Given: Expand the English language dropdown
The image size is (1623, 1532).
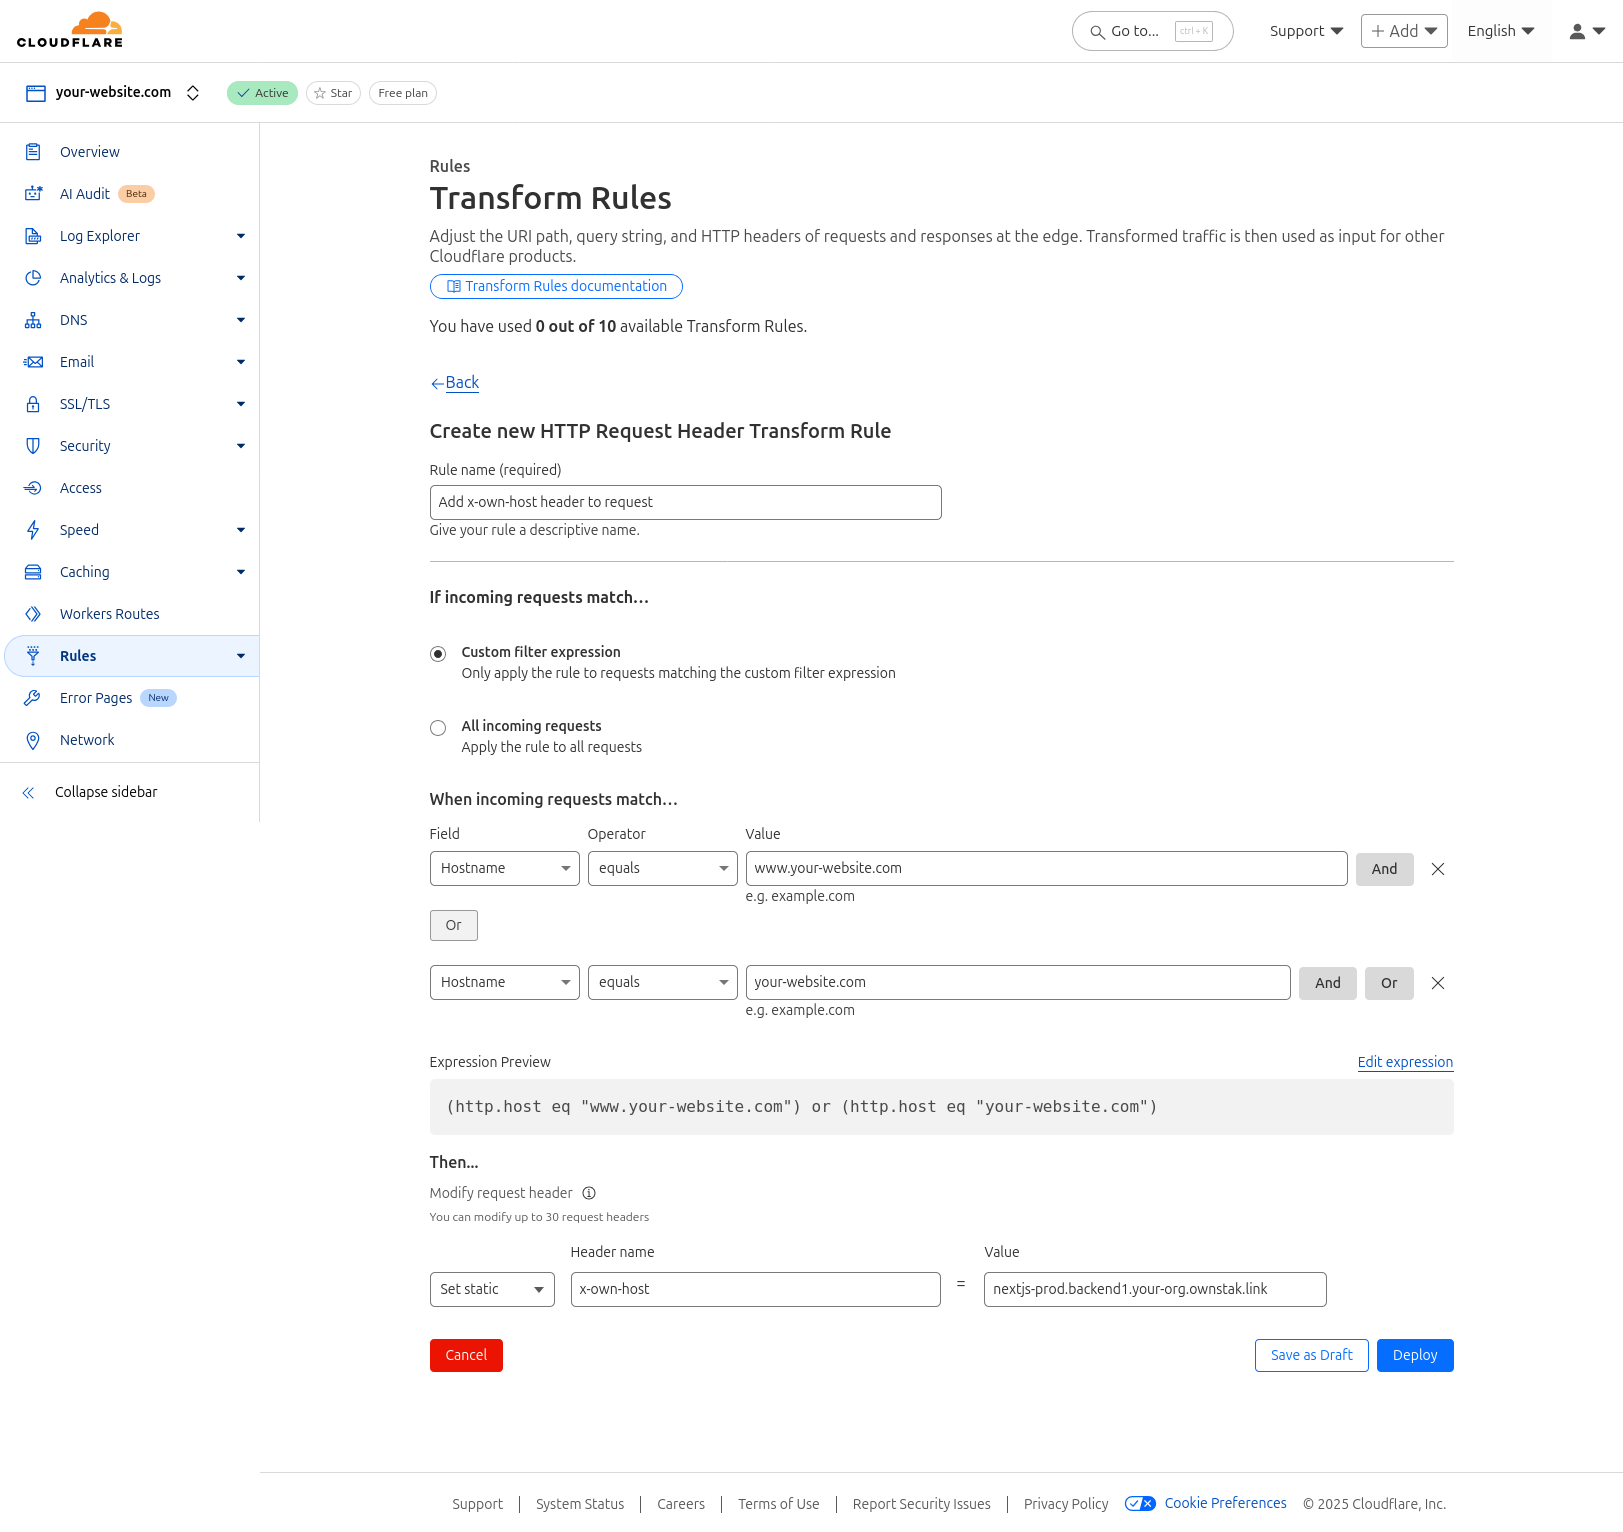Looking at the screenshot, I should 1500,31.
